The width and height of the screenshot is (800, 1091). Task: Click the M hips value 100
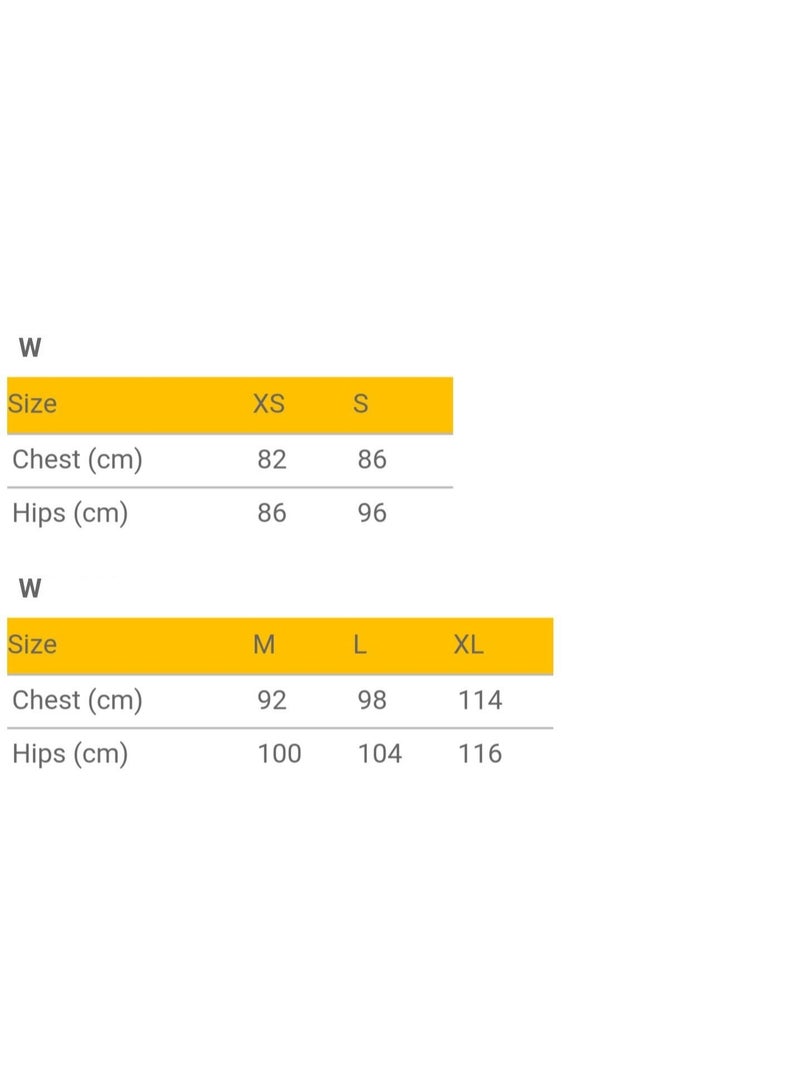[279, 754]
